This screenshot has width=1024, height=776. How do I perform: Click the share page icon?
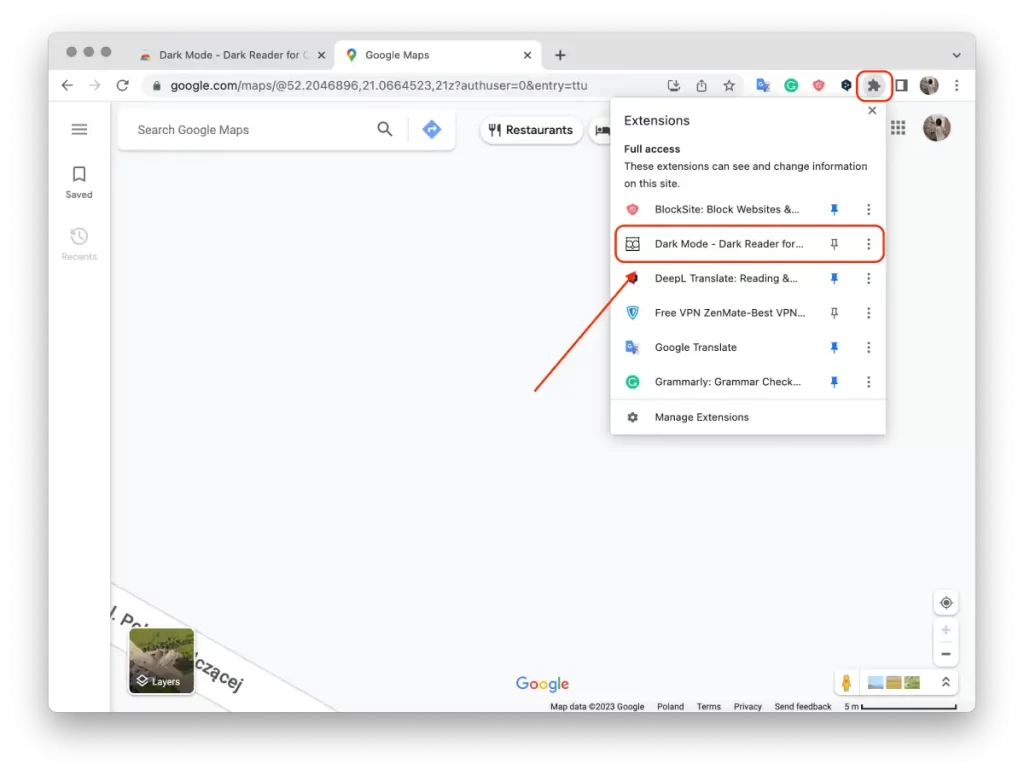point(701,86)
